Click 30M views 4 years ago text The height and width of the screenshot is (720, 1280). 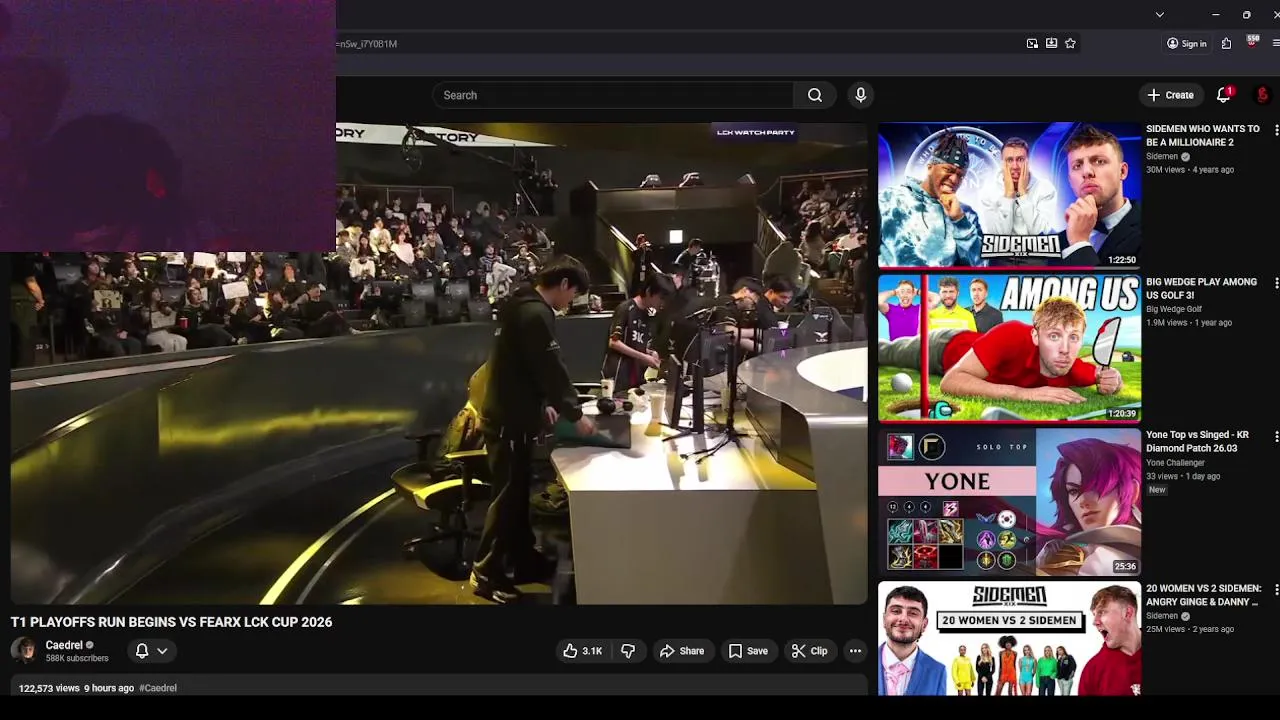pos(1190,170)
